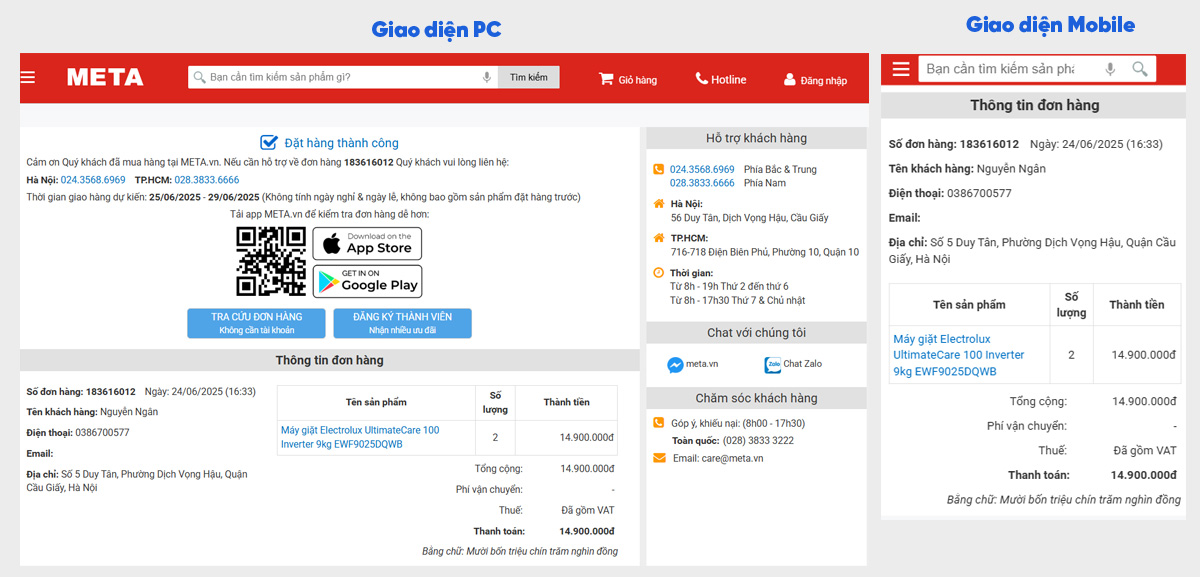Click the microphone icon in PC search box
This screenshot has width=1200, height=577.
(487, 77)
